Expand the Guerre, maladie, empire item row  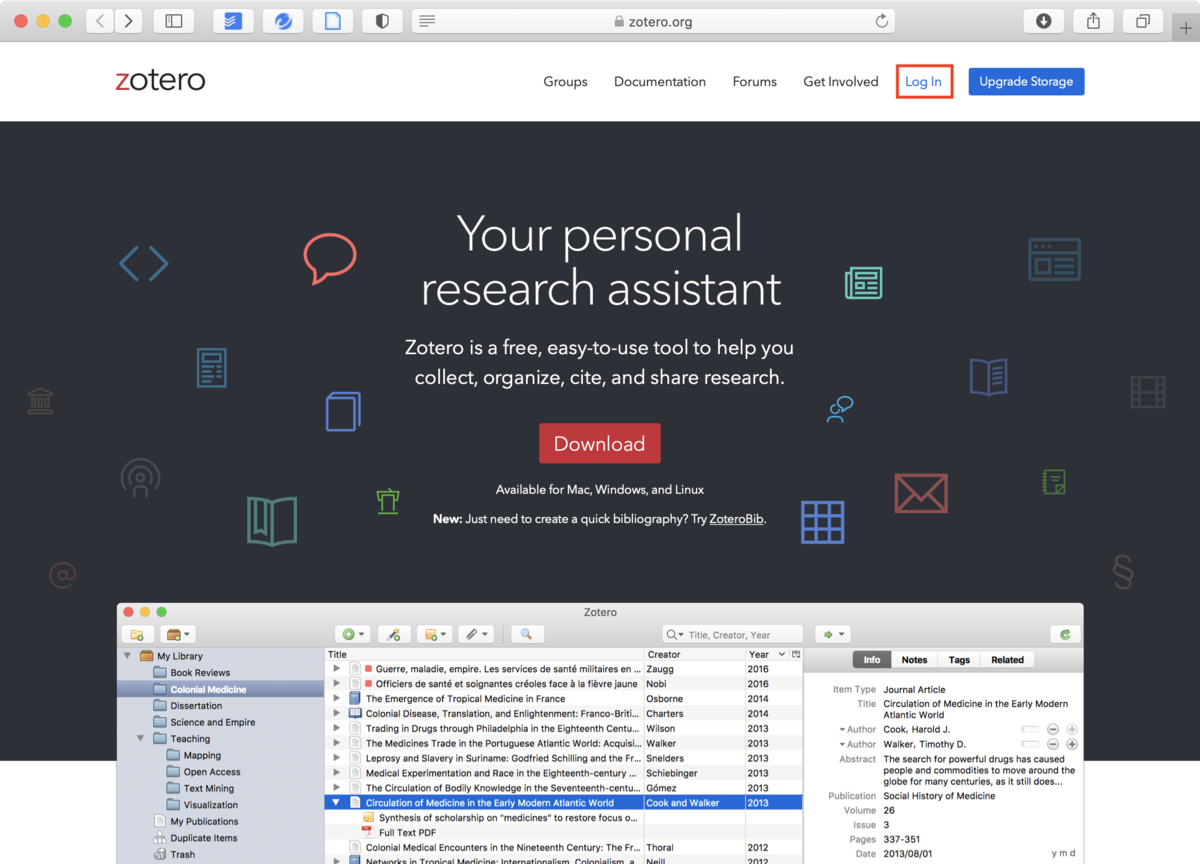point(337,669)
